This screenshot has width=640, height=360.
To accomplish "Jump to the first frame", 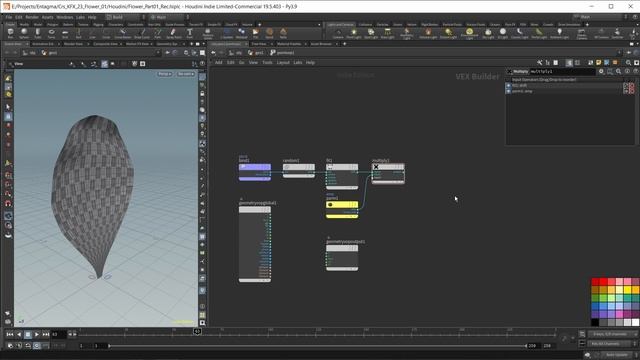I will [10, 335].
